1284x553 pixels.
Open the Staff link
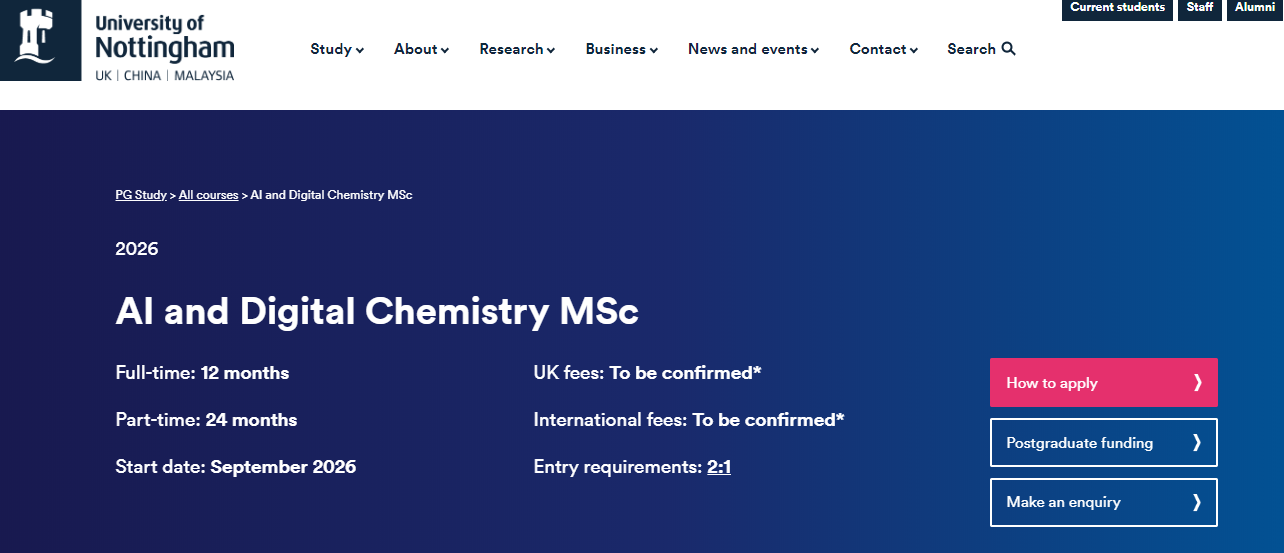point(1200,8)
